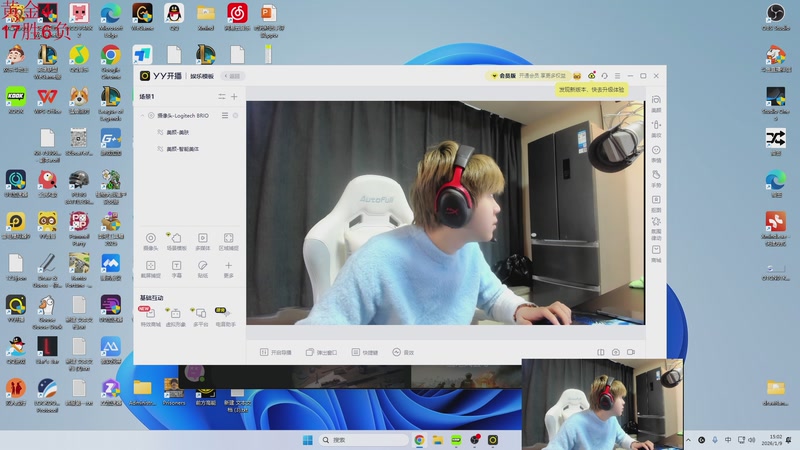Collapse the Logitech BRIO camera source tree
The height and width of the screenshot is (450, 800).
[142, 116]
